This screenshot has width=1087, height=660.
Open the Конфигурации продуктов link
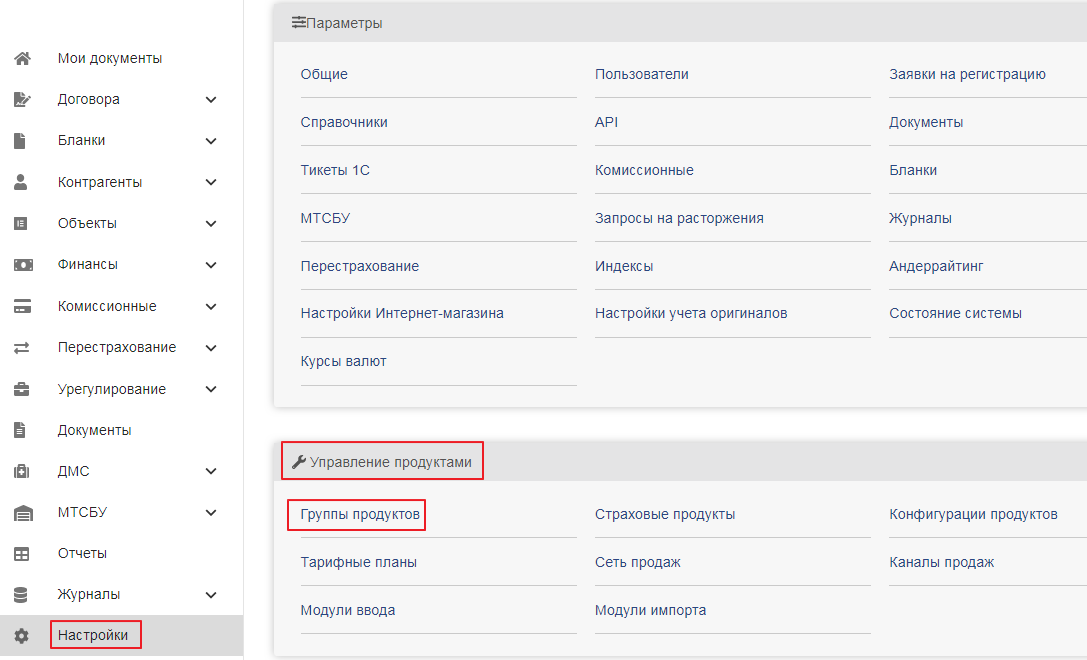click(973, 514)
